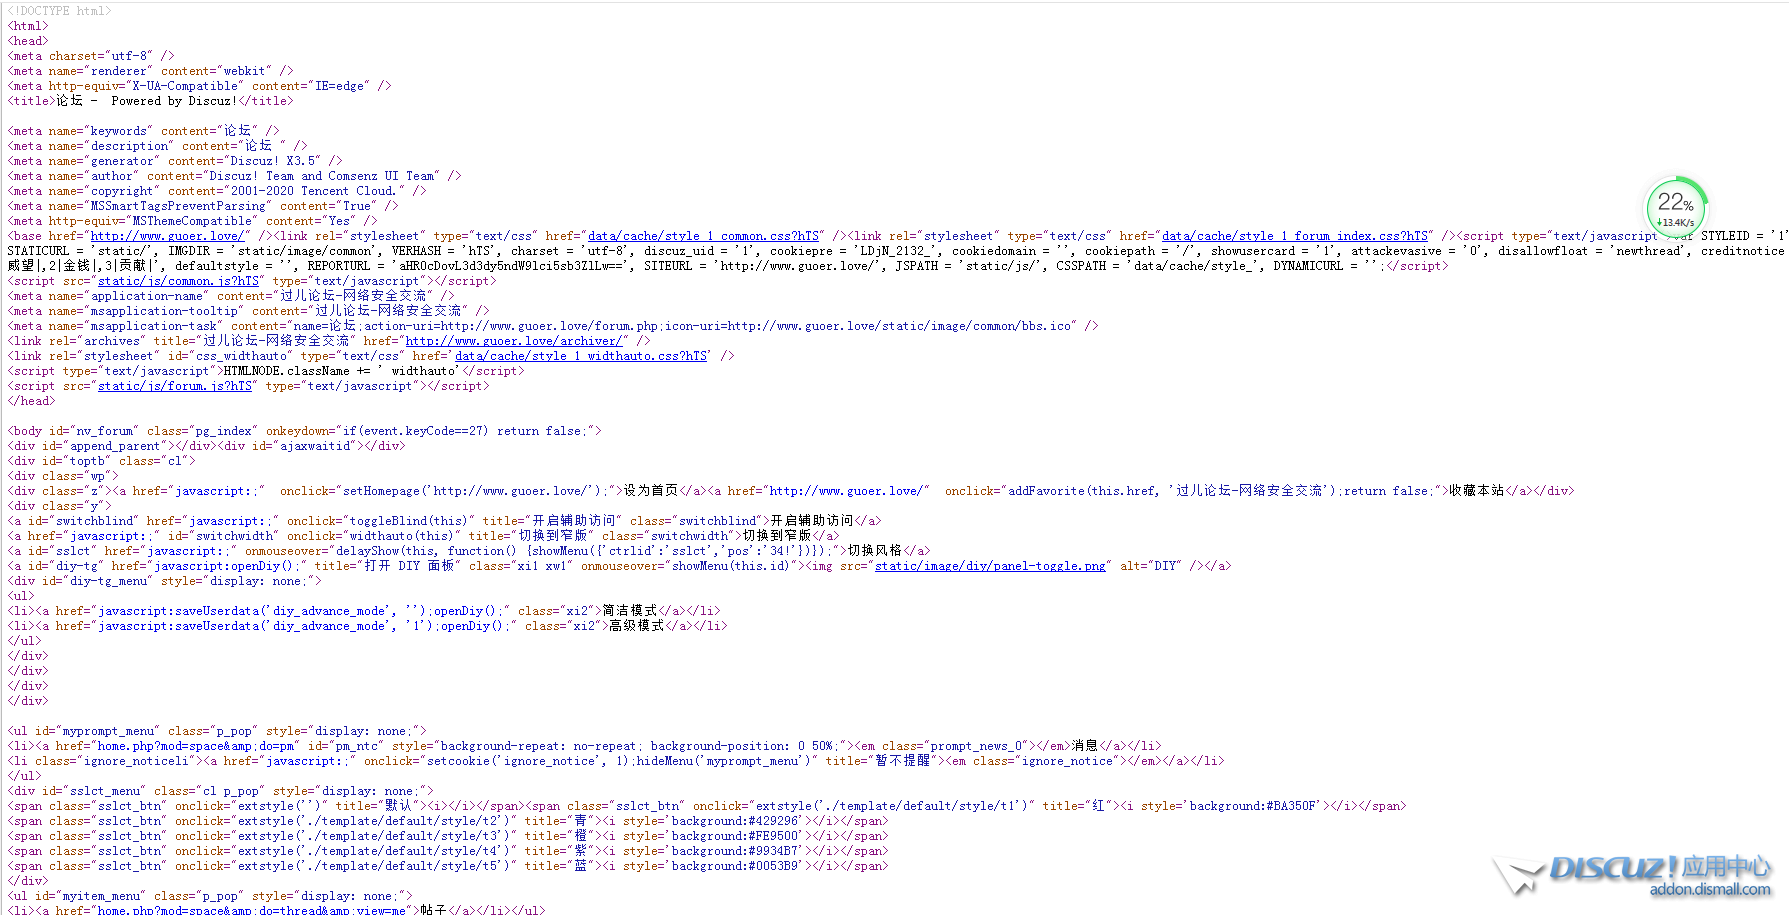
Task: Click the author 'Discuz! Team and Comsenz UI Team' line
Action: point(235,176)
